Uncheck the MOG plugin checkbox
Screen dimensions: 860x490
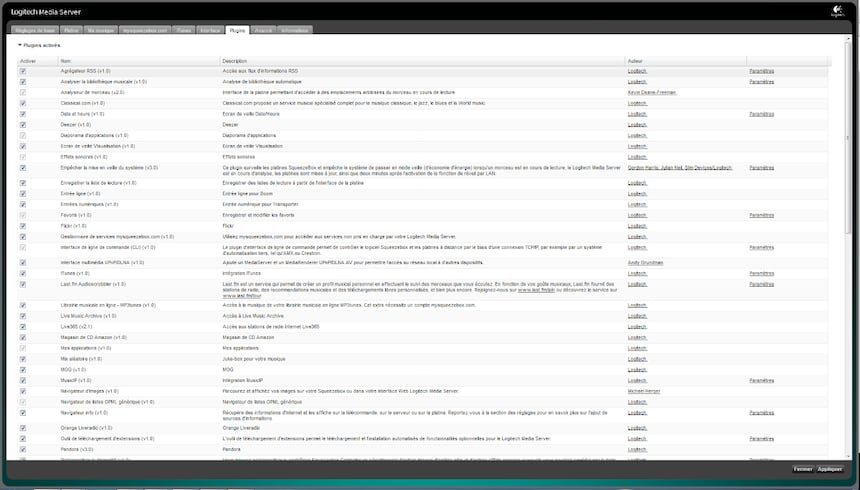coord(23,370)
